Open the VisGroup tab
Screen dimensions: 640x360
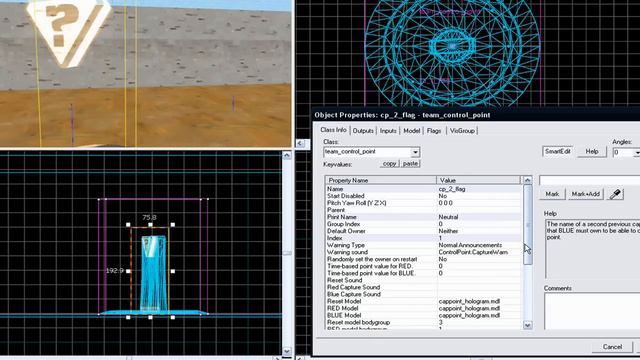pyautogui.click(x=462, y=131)
